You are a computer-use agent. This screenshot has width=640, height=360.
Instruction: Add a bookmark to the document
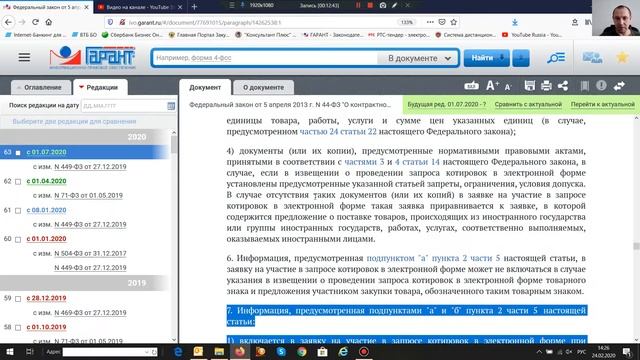coord(584,86)
